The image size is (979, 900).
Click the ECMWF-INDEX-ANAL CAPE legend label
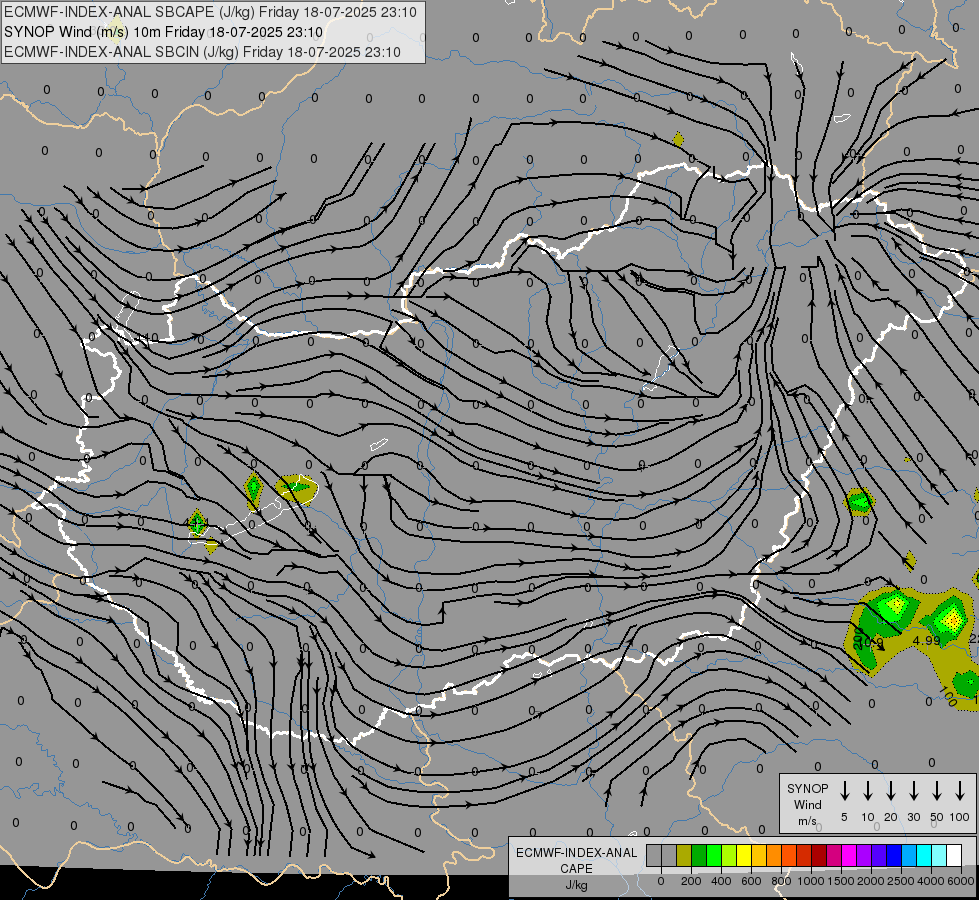pos(576,860)
